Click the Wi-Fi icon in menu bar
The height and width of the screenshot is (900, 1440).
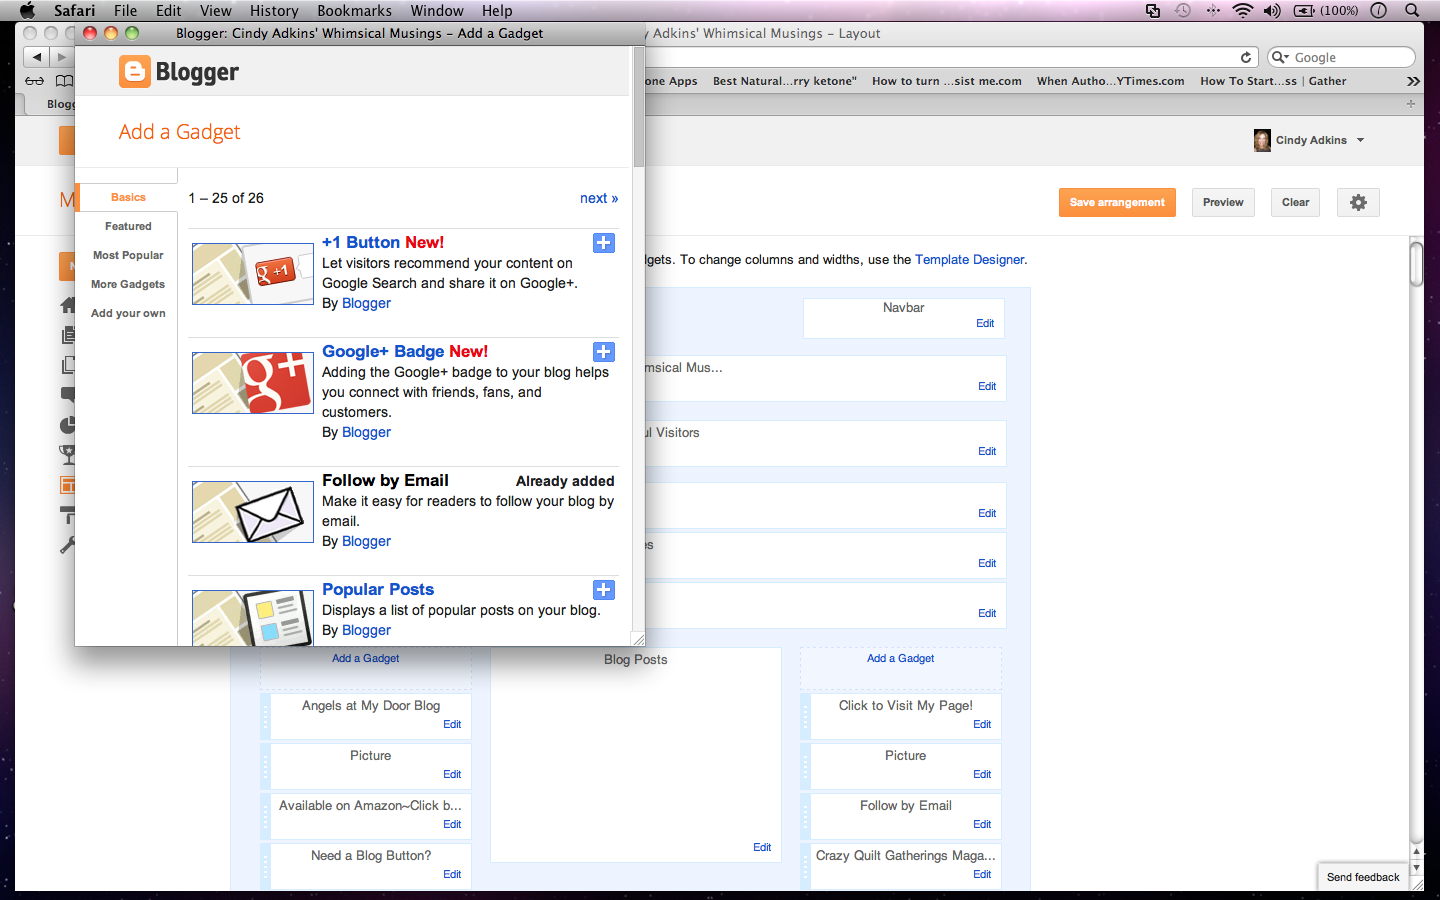(1242, 11)
